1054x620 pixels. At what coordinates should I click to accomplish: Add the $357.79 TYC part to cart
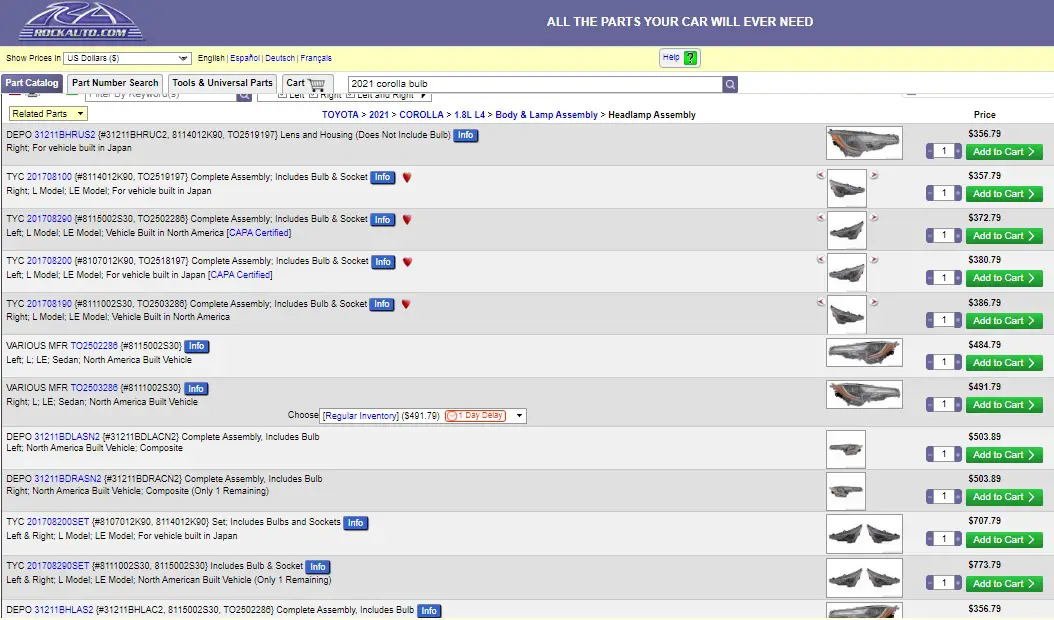pos(1004,194)
